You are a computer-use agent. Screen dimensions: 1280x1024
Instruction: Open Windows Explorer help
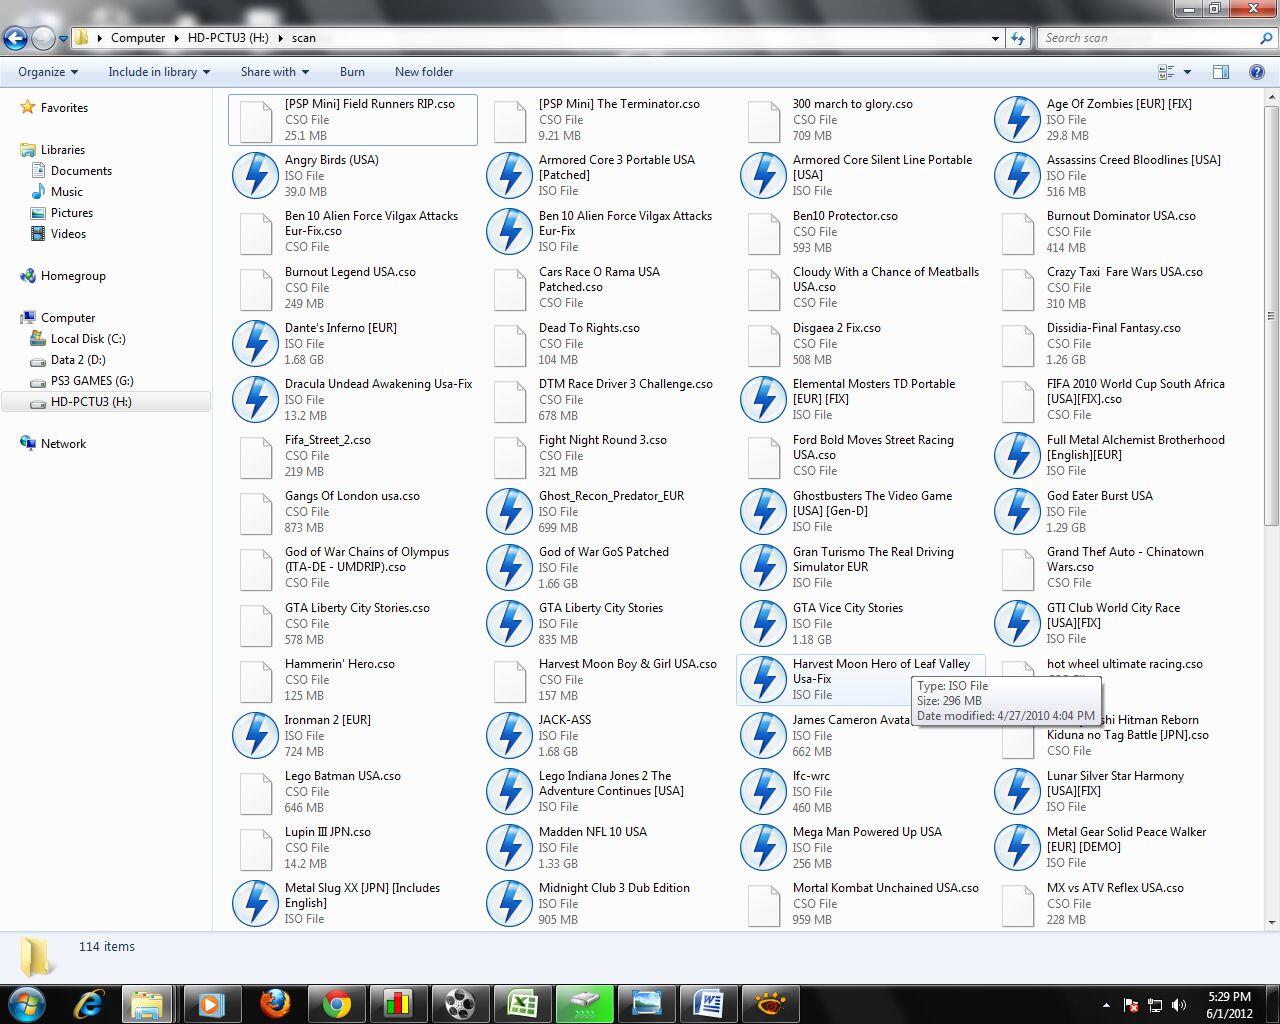(1257, 72)
